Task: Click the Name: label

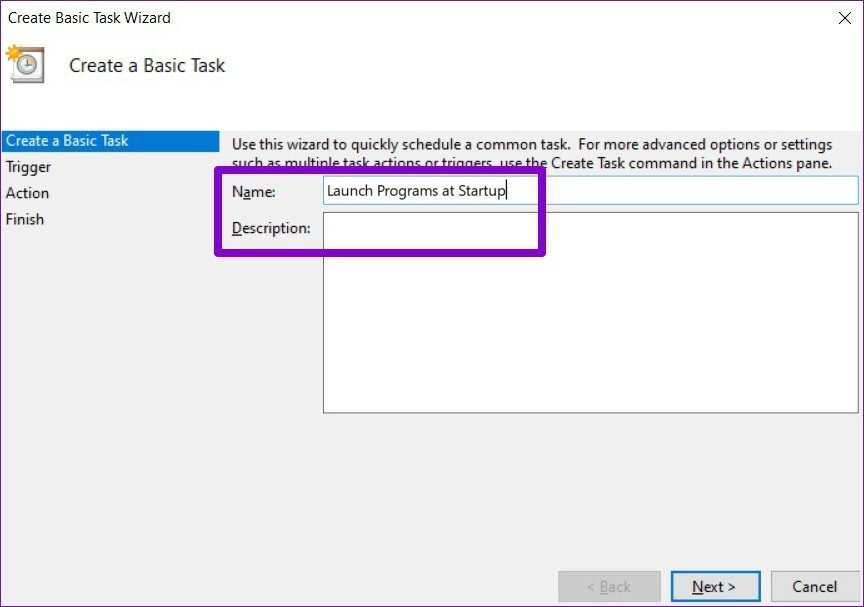Action: click(253, 192)
